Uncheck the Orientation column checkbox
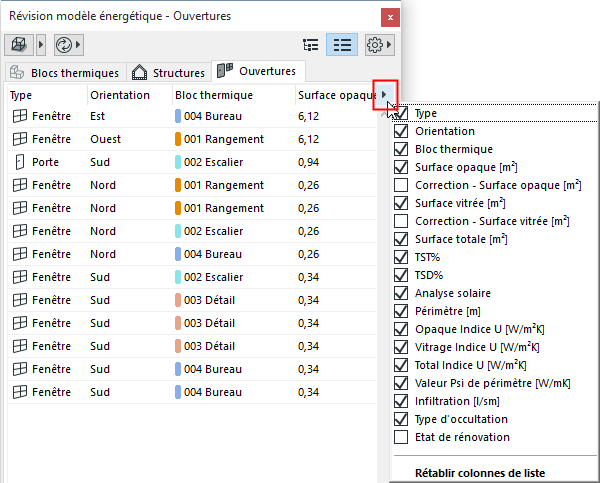The height and width of the screenshot is (483, 600). [401, 131]
